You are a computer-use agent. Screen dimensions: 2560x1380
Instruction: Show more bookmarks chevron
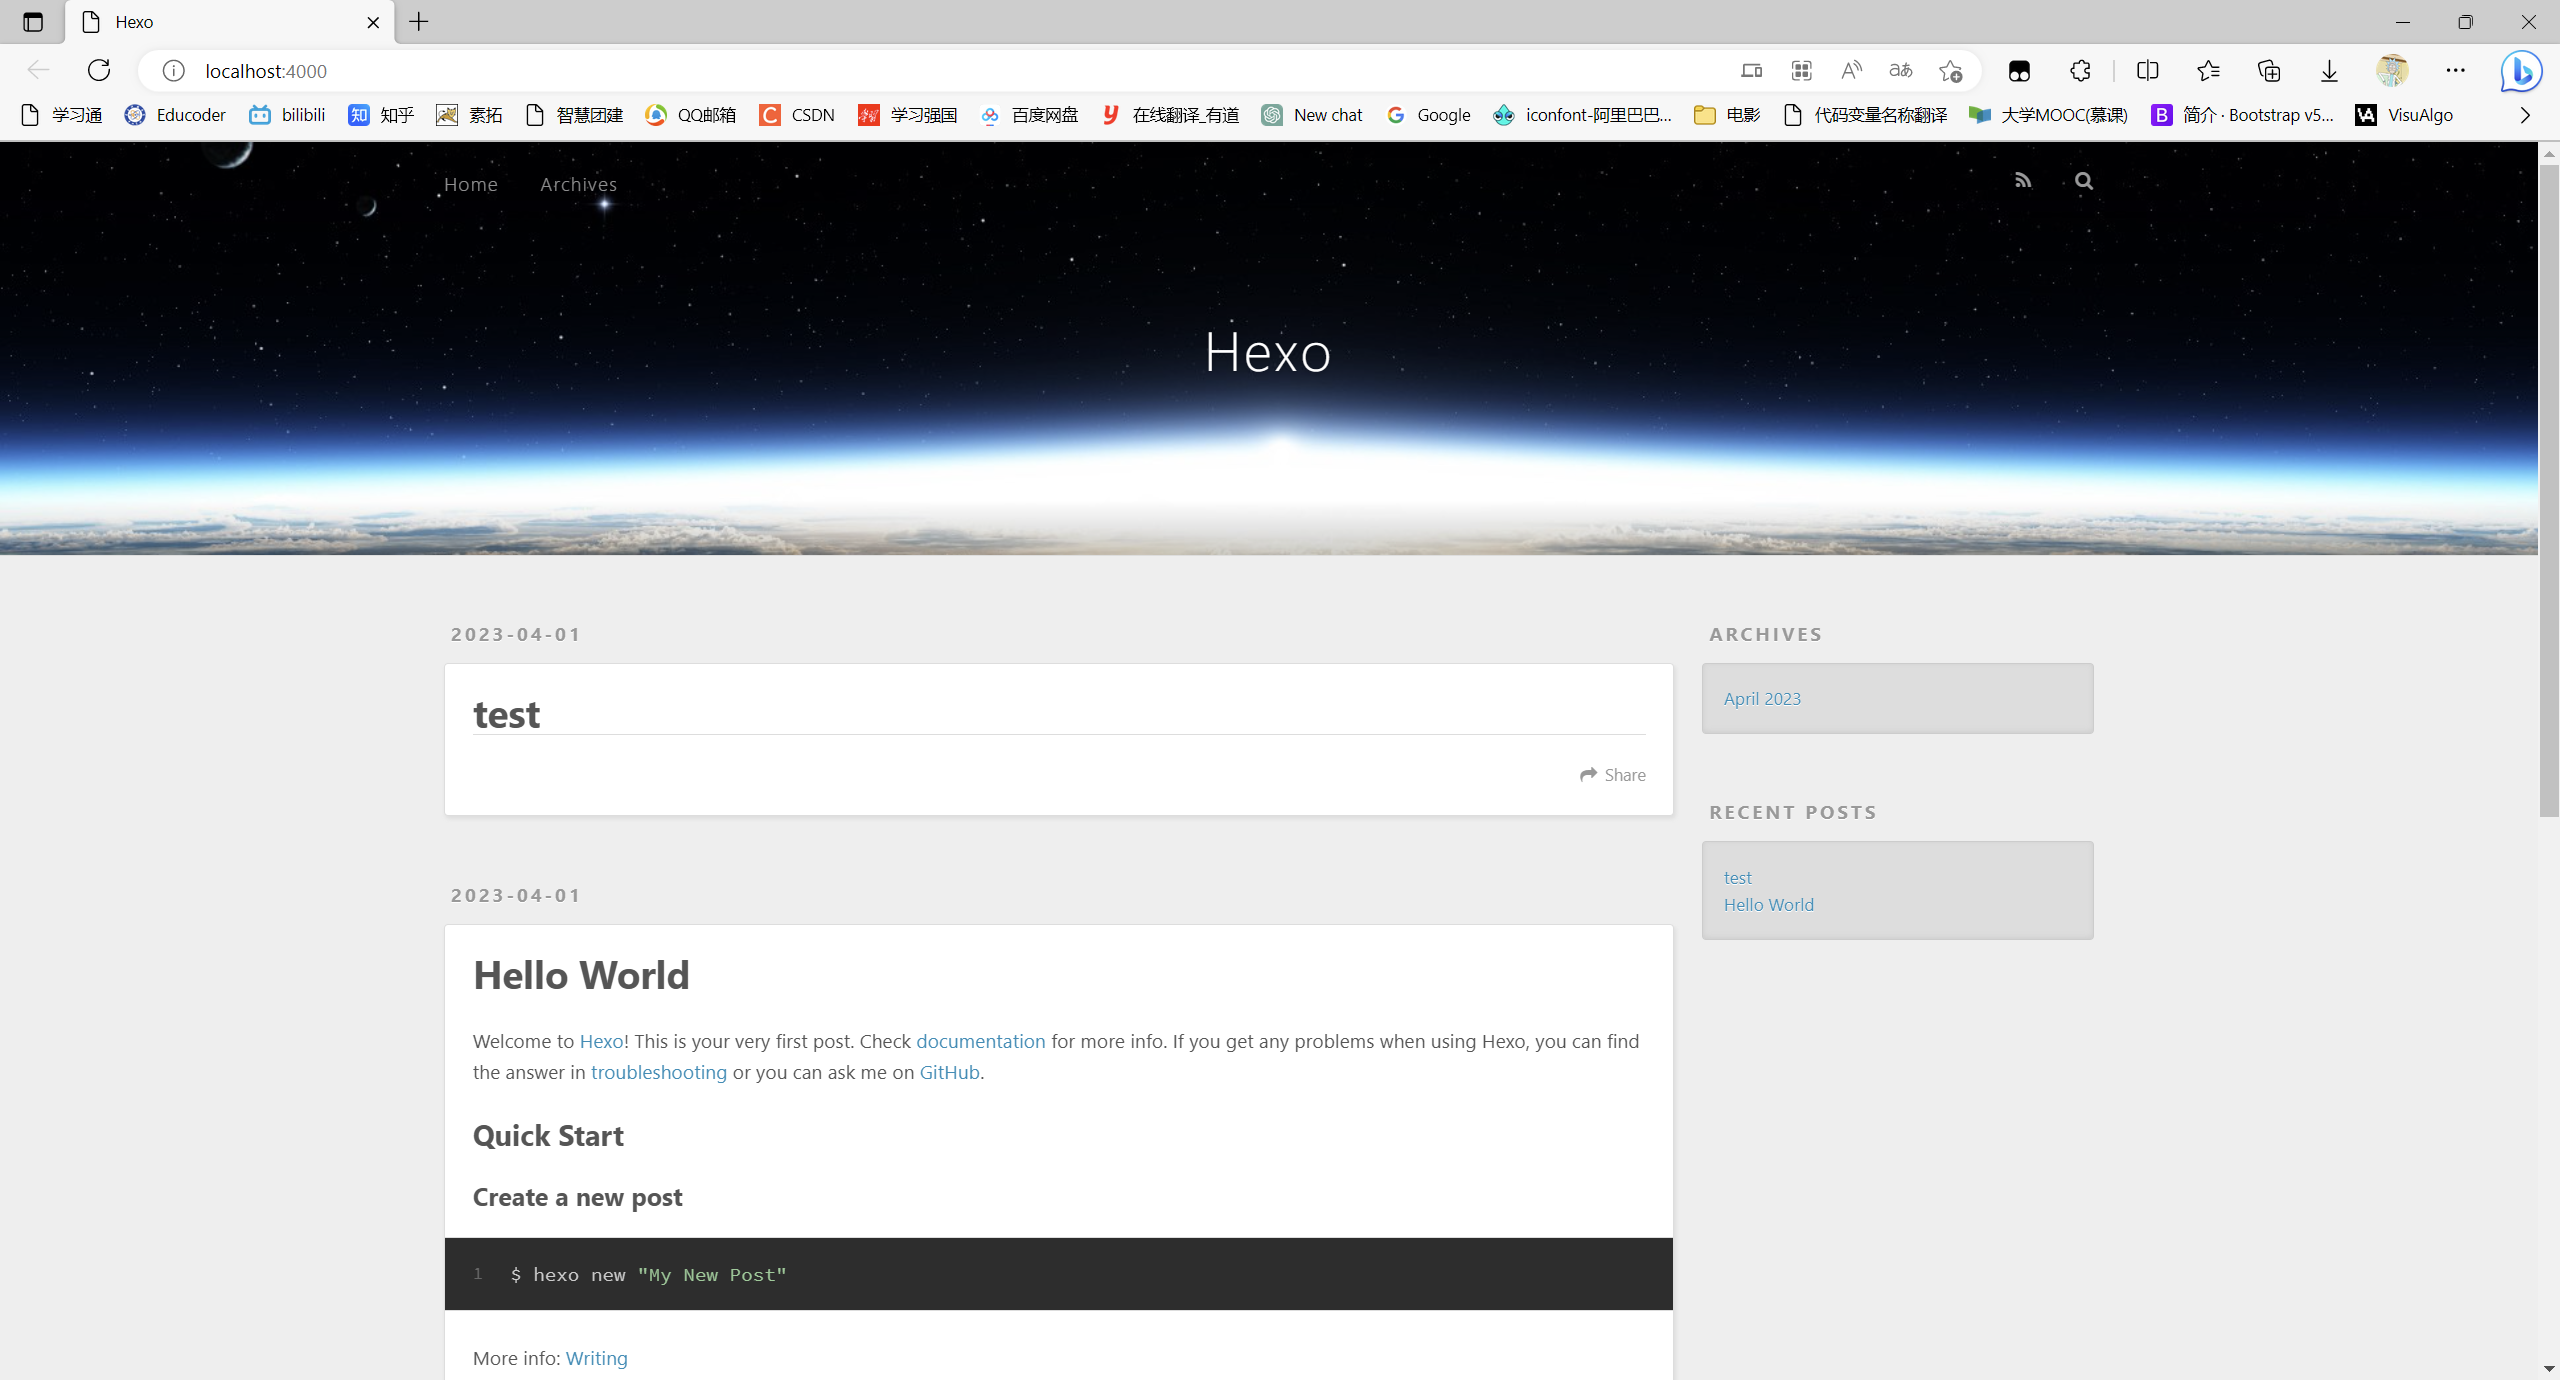(x=2525, y=115)
